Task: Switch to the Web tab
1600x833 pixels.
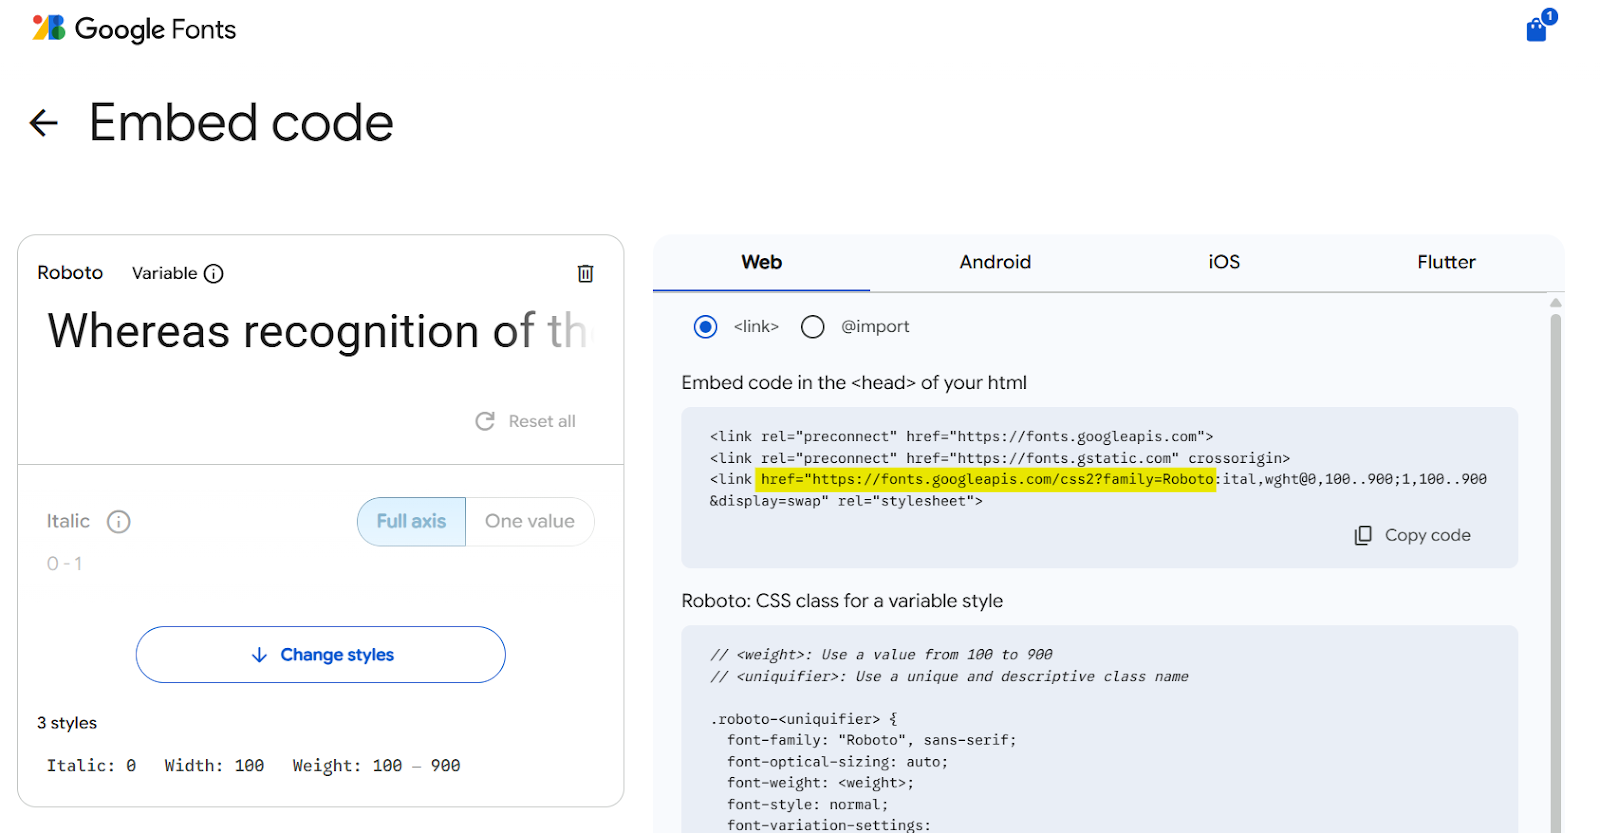Action: (762, 262)
